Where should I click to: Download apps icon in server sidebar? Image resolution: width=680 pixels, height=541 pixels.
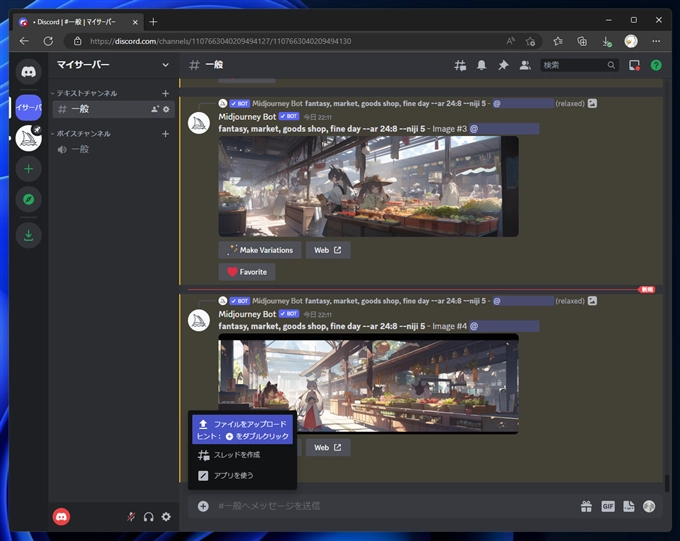[x=29, y=235]
